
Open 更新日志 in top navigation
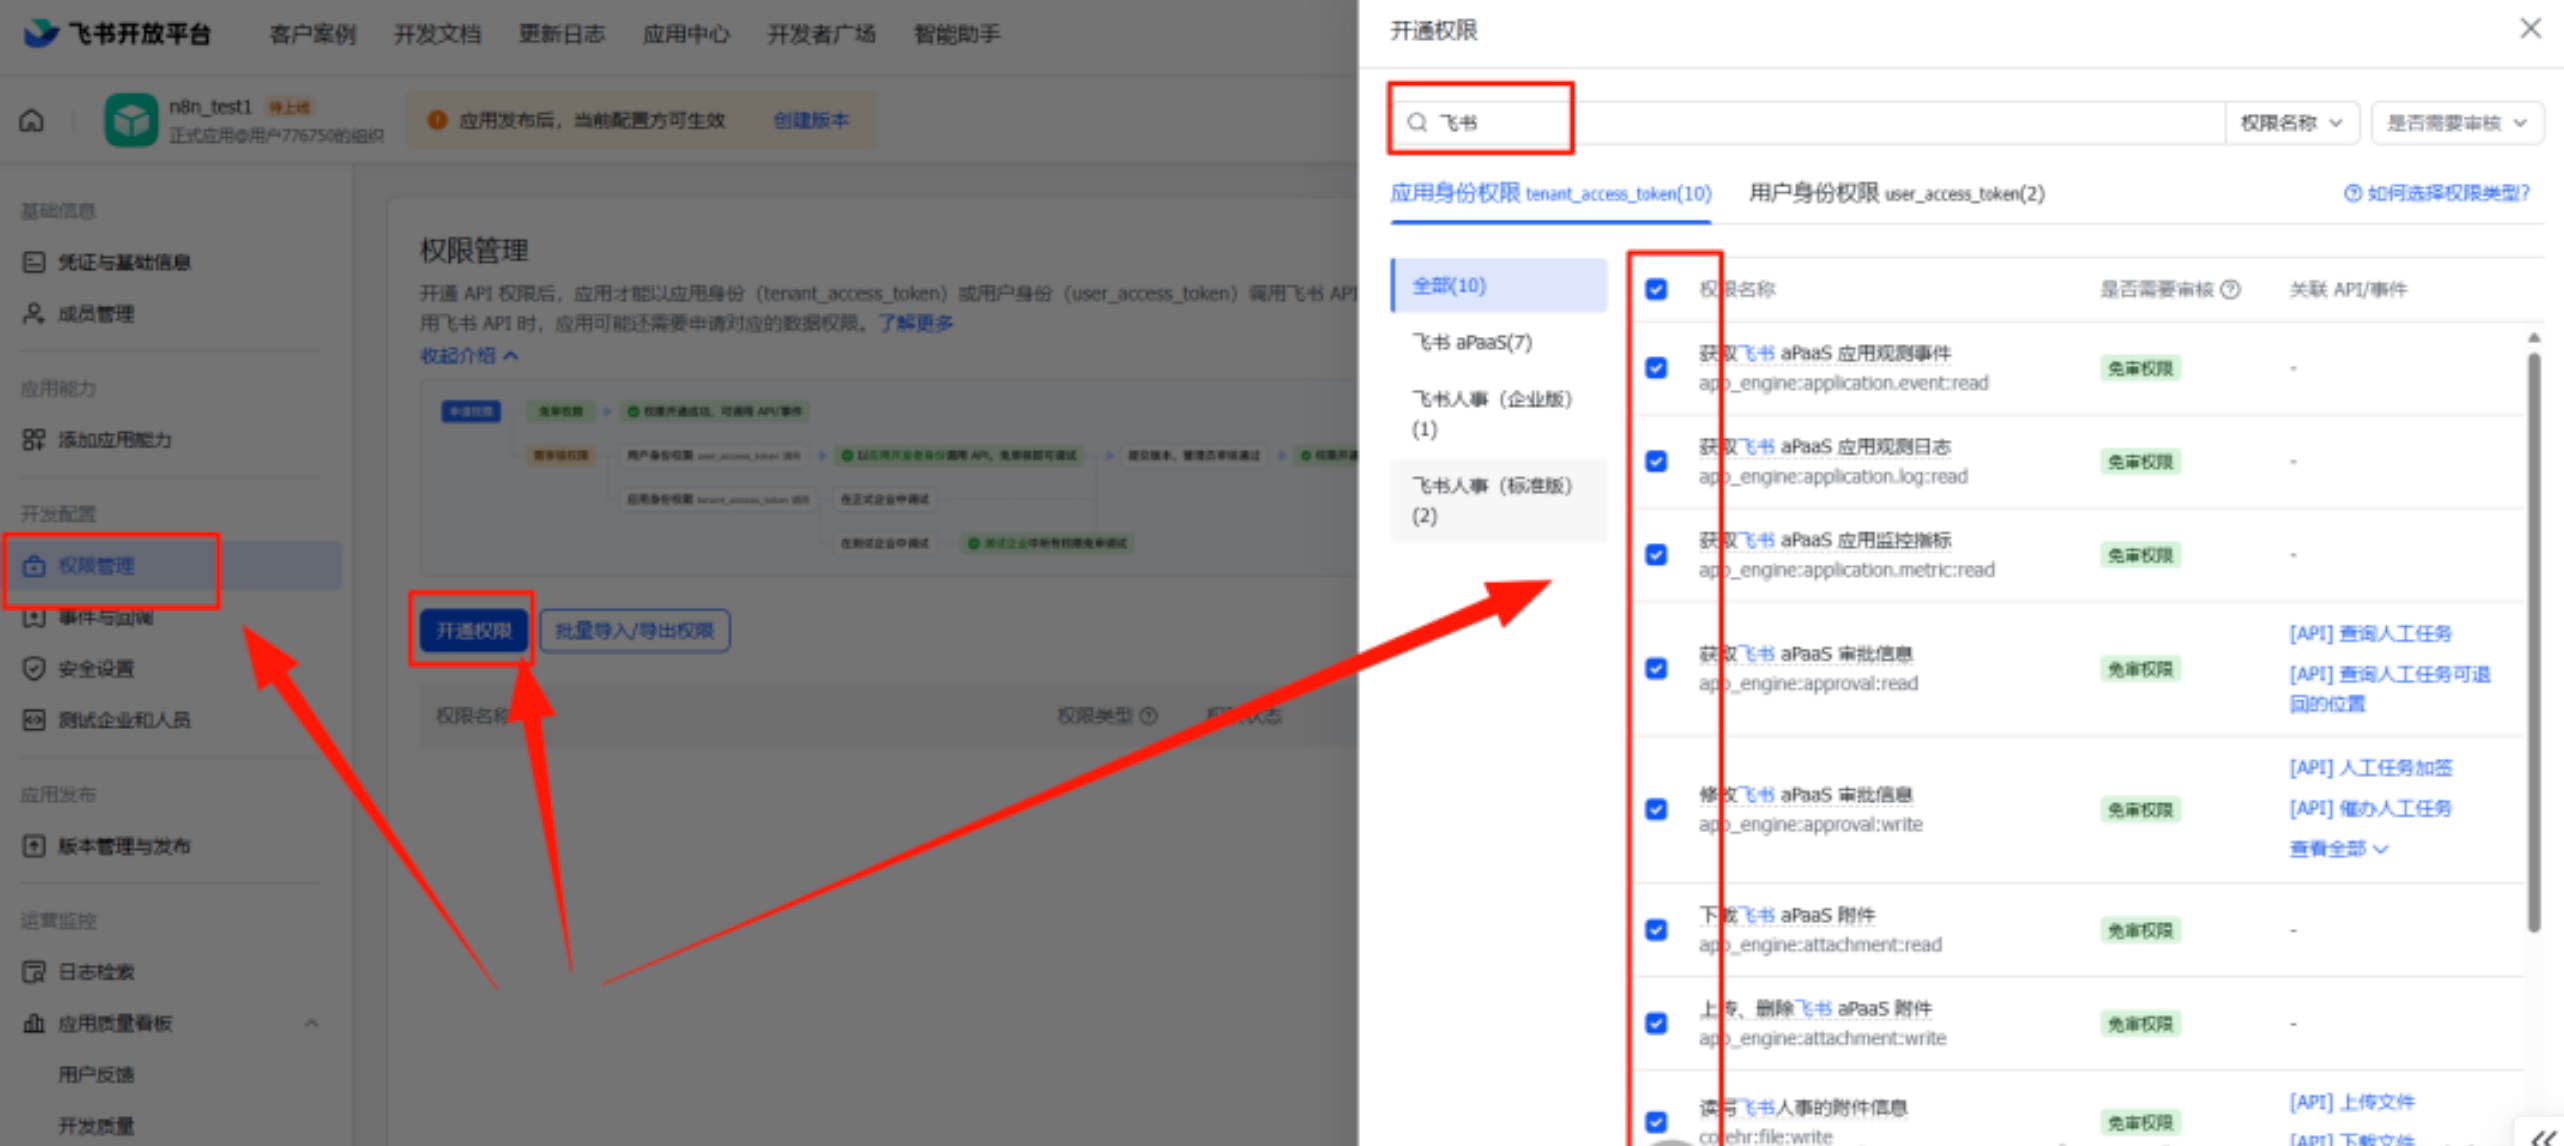[561, 34]
